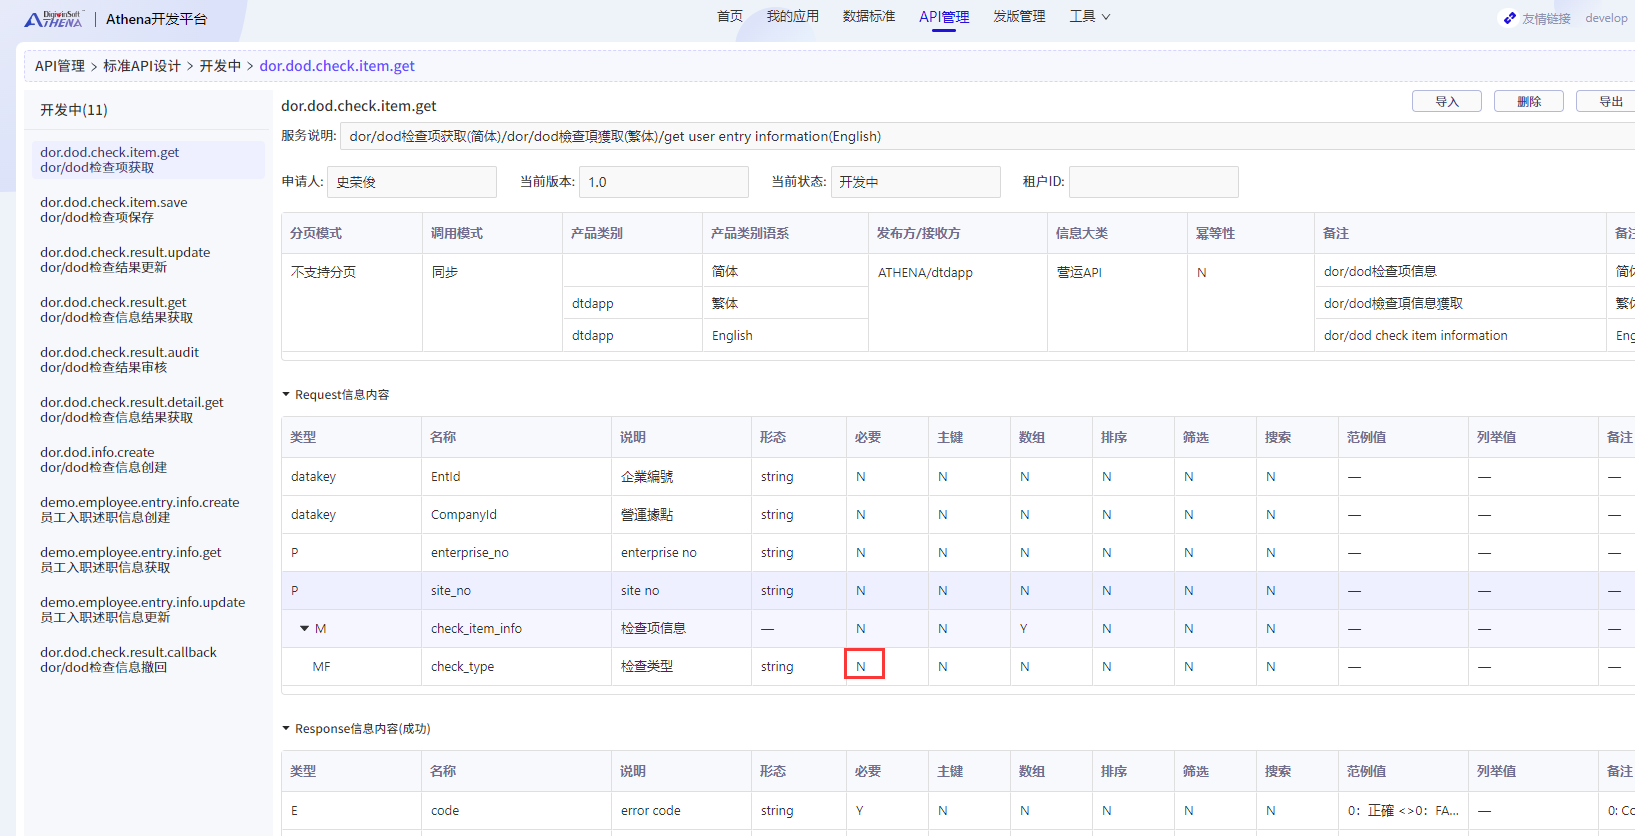Click the 当前状态 field showing 开发中
Image resolution: width=1635 pixels, height=836 pixels.
916,182
